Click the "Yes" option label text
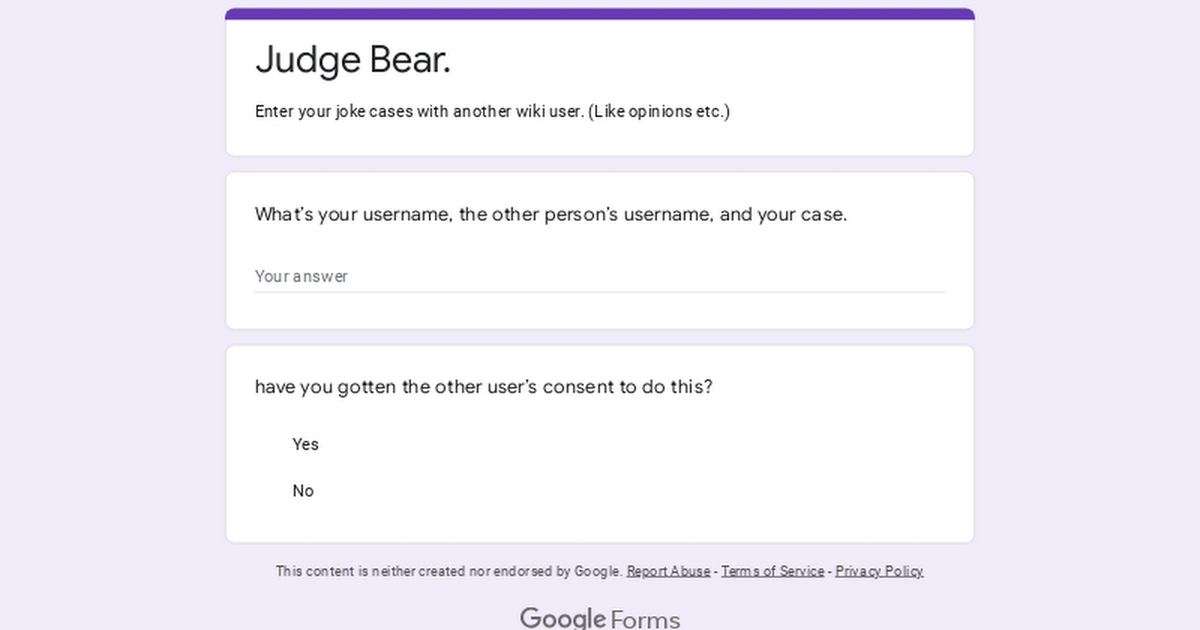 point(306,444)
